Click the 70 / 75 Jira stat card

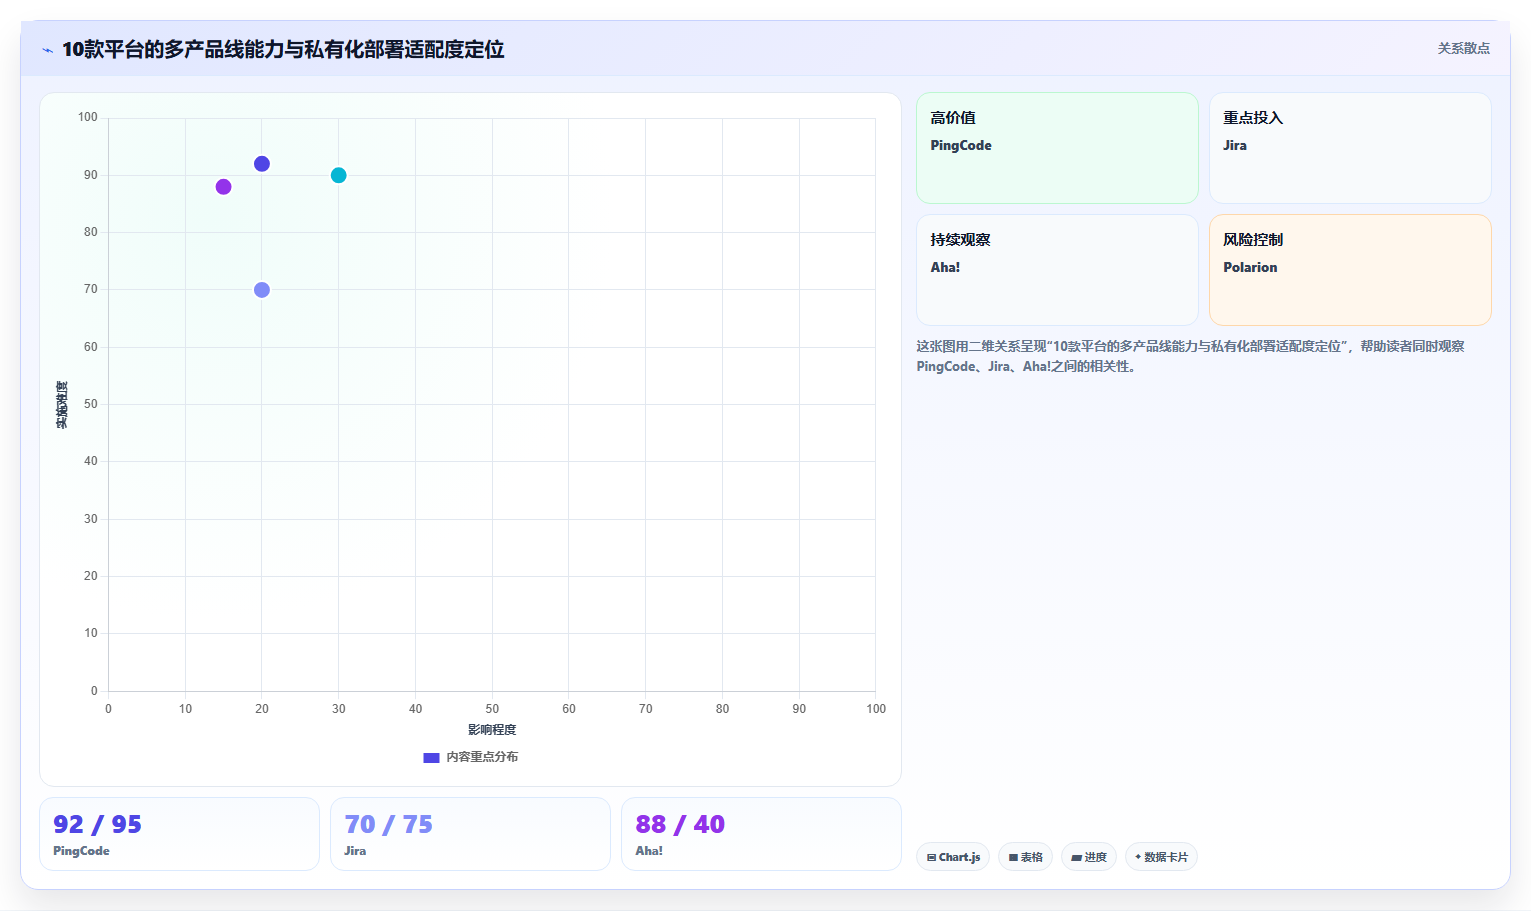pyautogui.click(x=470, y=834)
